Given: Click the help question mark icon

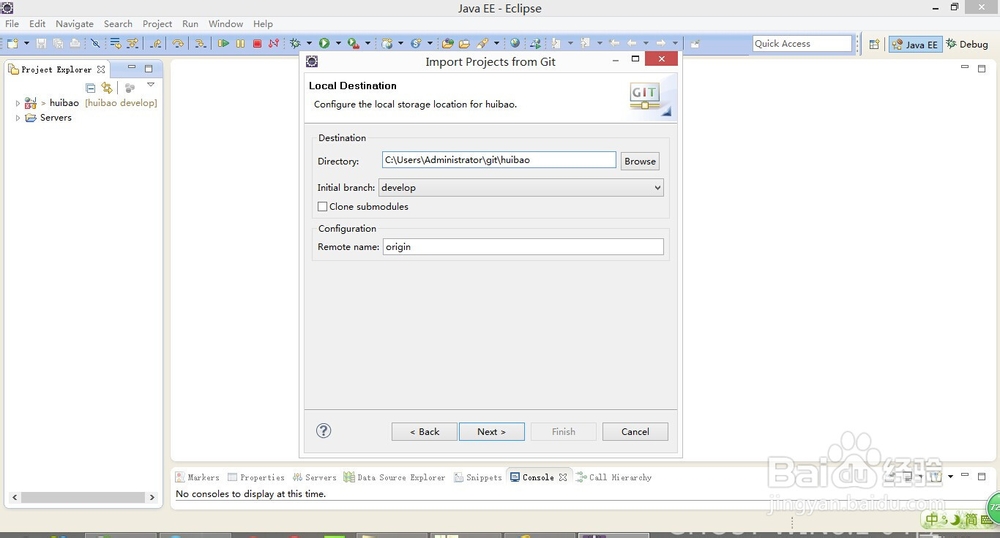Looking at the screenshot, I should click(x=323, y=431).
